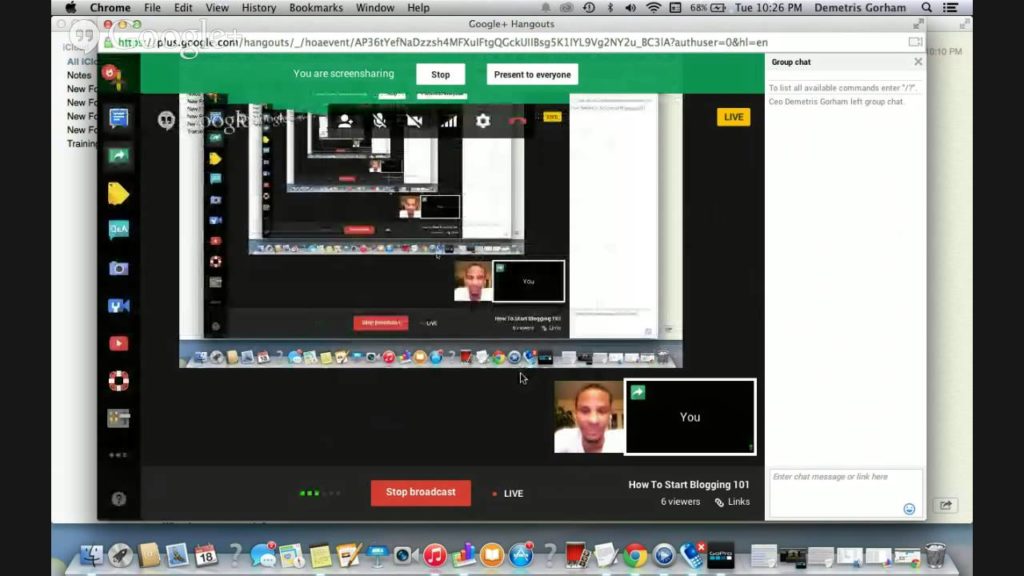Open the emoji smiley picker in chat

(909, 509)
